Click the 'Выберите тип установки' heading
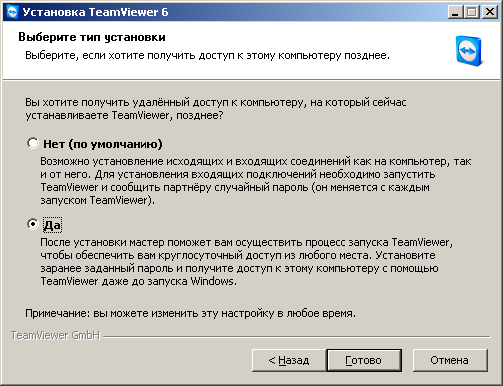The height and width of the screenshot is (386, 503). pyautogui.click(x=92, y=37)
